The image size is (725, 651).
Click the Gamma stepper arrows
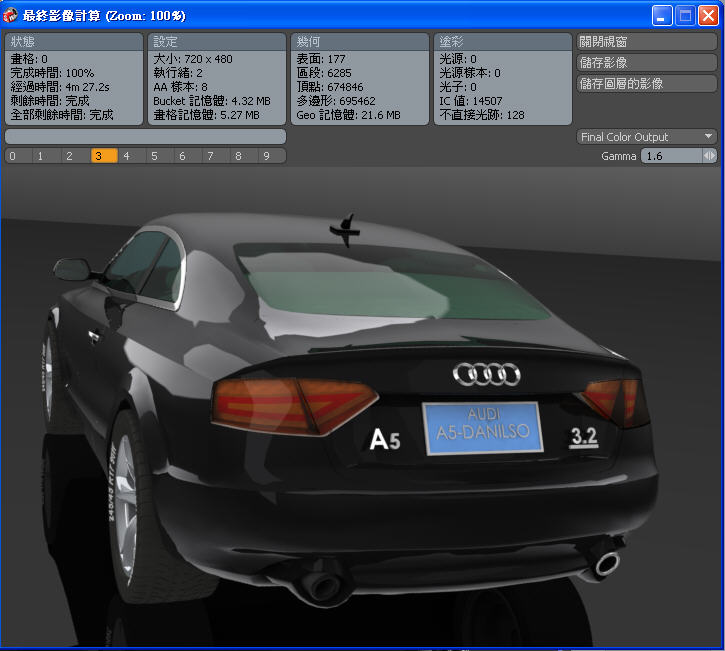click(709, 156)
